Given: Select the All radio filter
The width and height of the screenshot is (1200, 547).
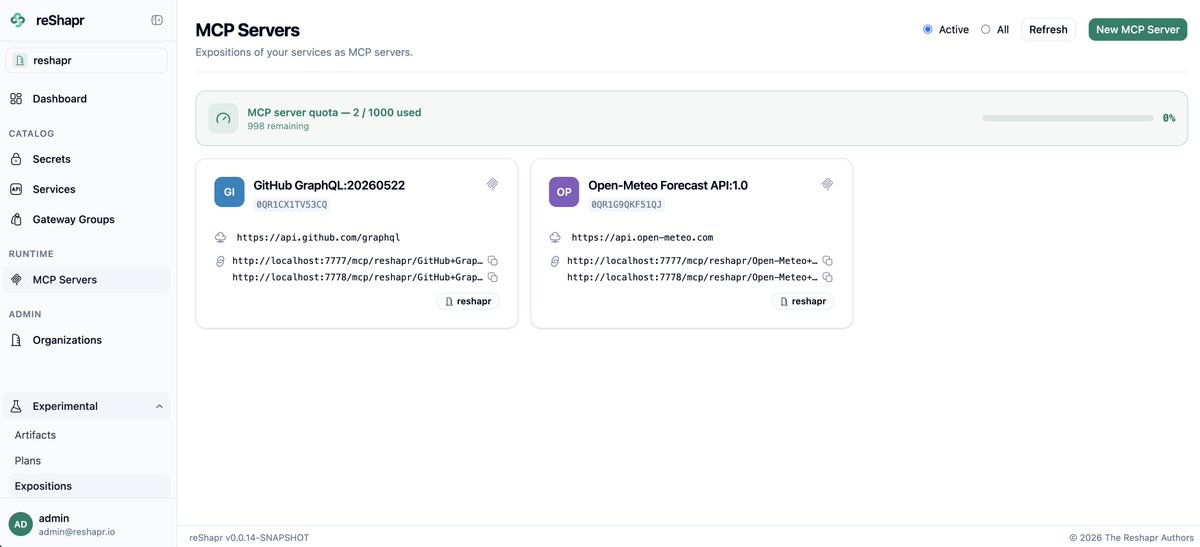Looking at the screenshot, I should [986, 29].
